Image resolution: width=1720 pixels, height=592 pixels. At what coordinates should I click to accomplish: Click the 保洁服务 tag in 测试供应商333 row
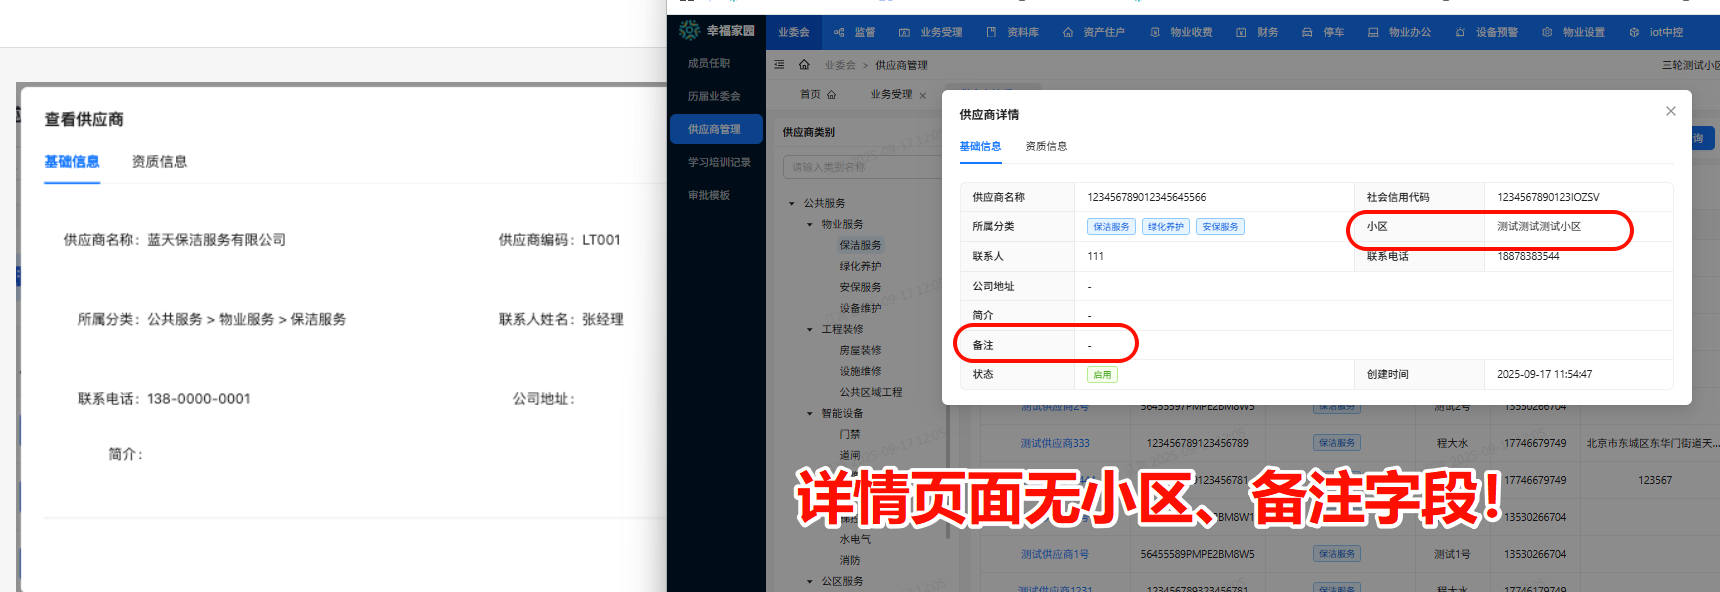(1337, 443)
